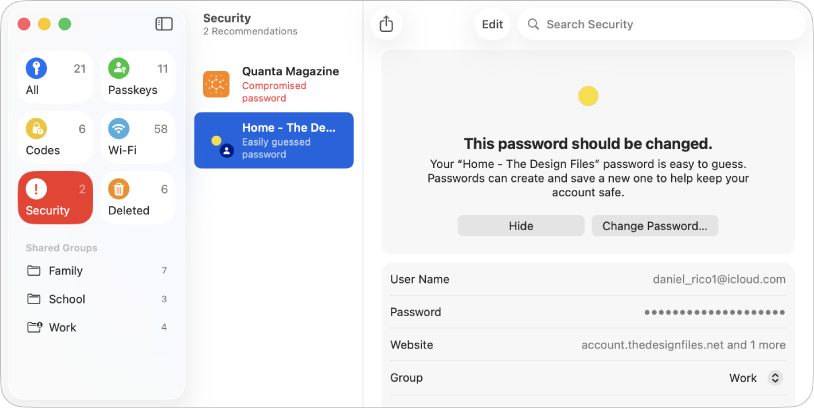Click the account.thedesignfiles.net website link
Viewport: 814px width, 410px height.
click(651, 345)
